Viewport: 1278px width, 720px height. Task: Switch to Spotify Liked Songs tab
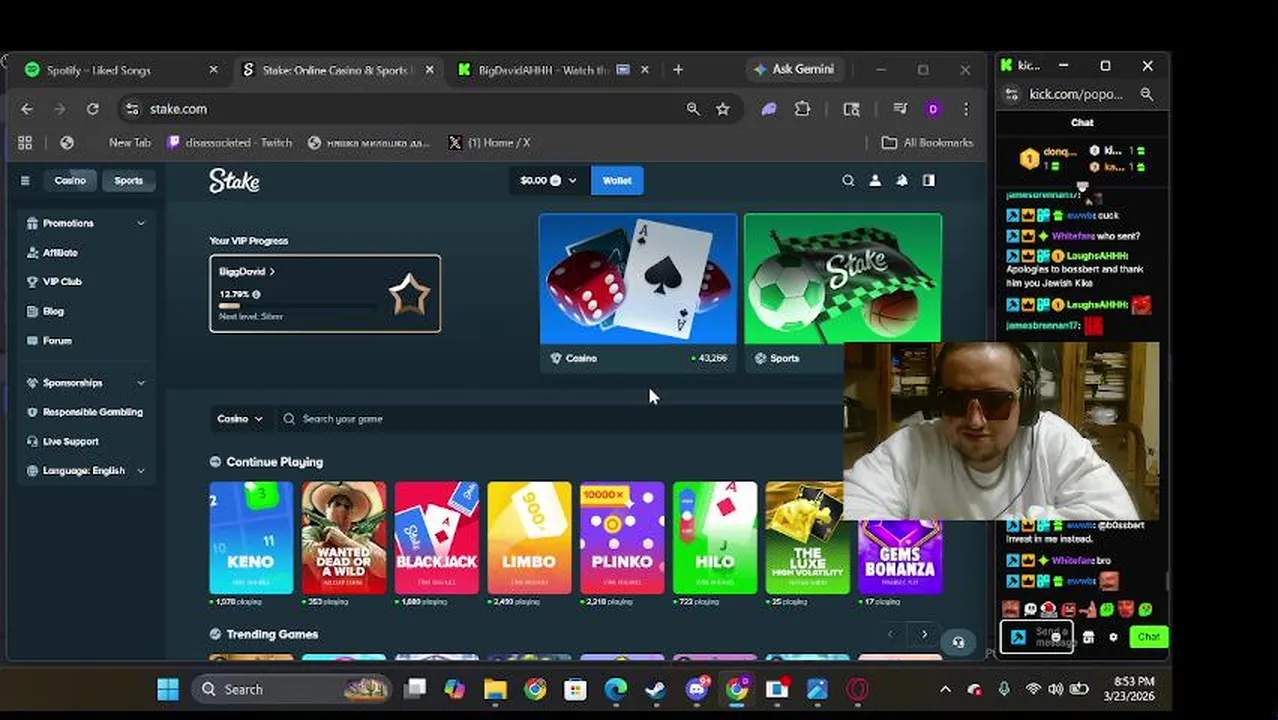pos(121,70)
